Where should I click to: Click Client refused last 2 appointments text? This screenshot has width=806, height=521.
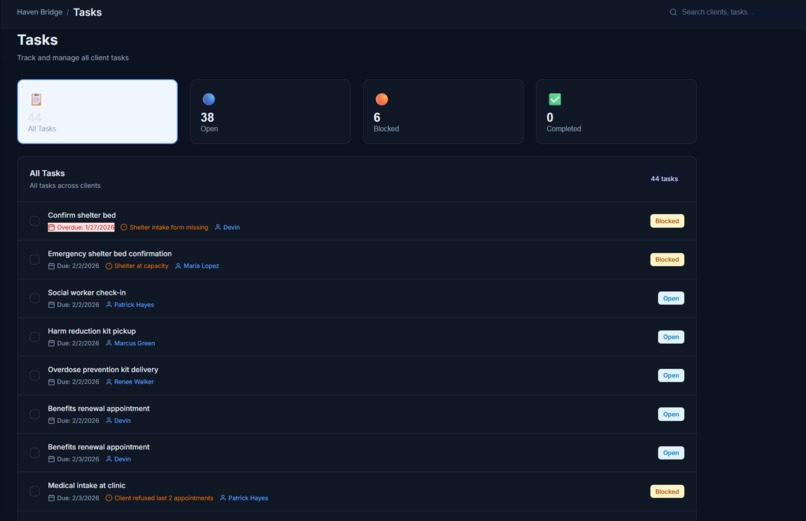163,498
